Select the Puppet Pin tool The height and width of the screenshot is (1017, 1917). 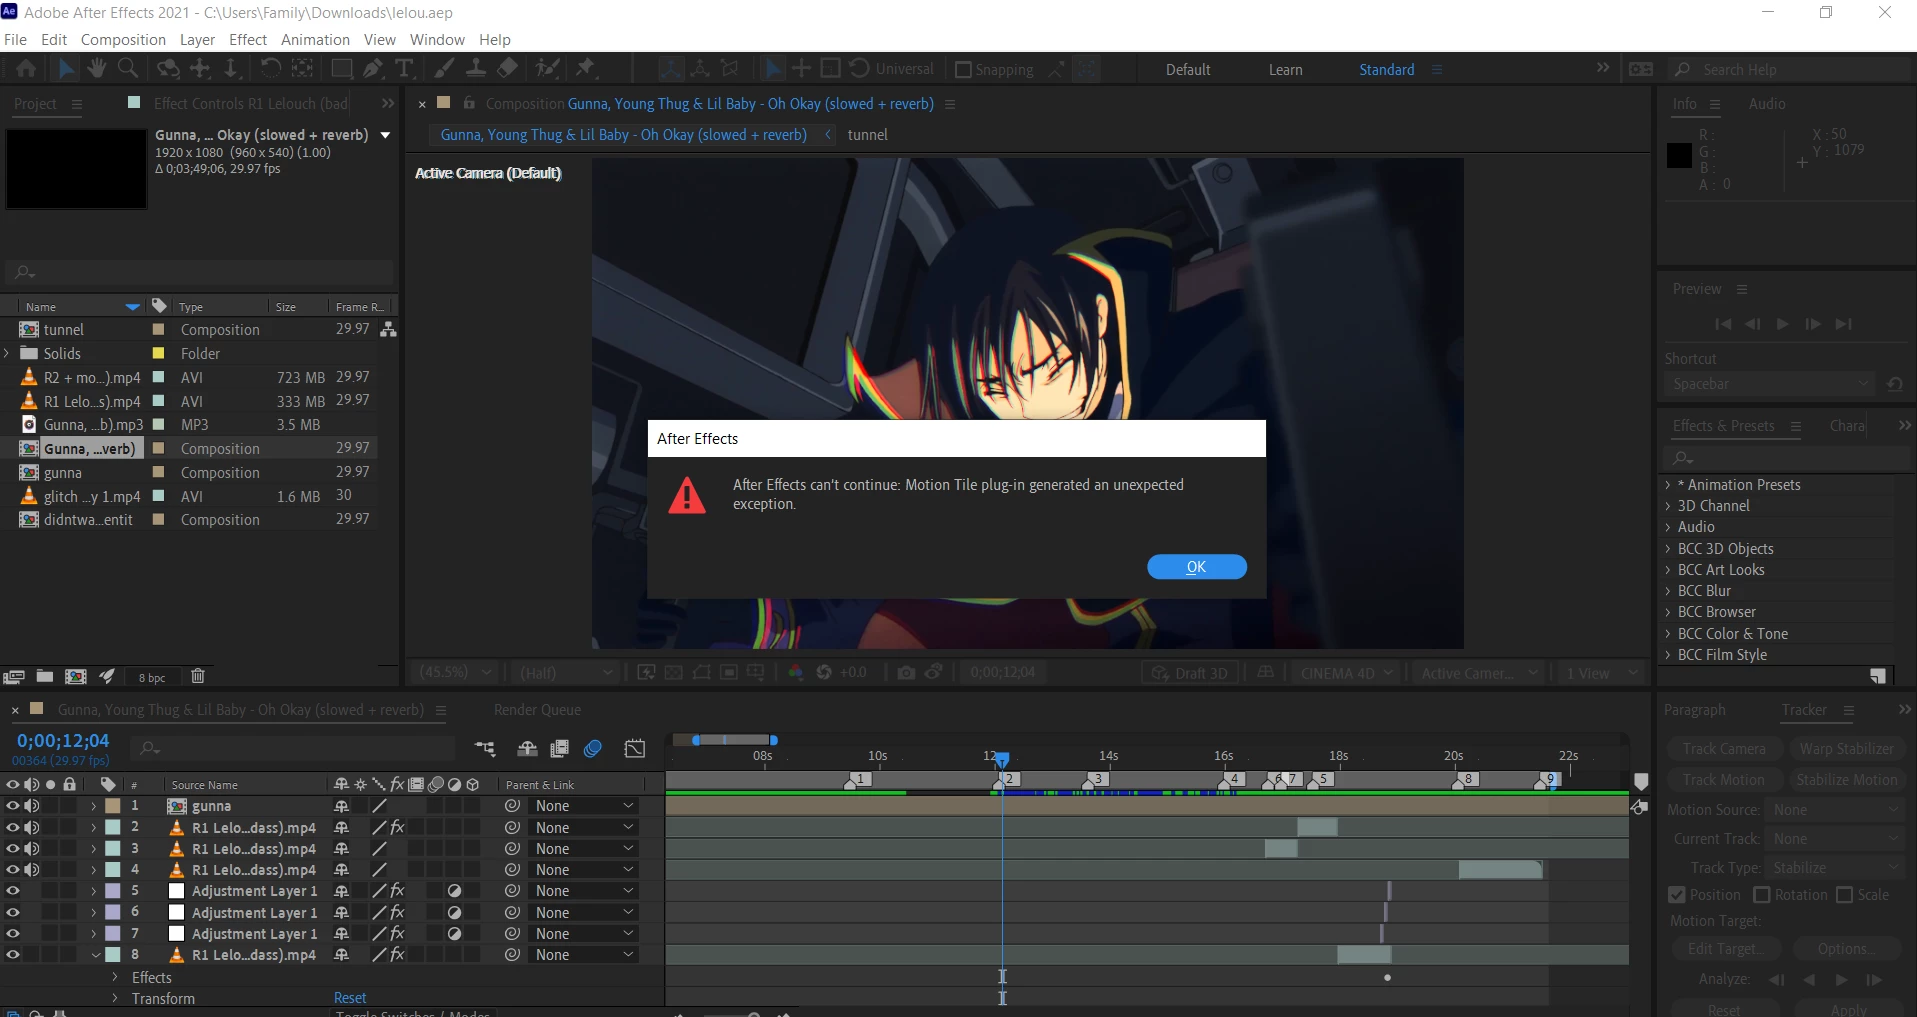[586, 69]
